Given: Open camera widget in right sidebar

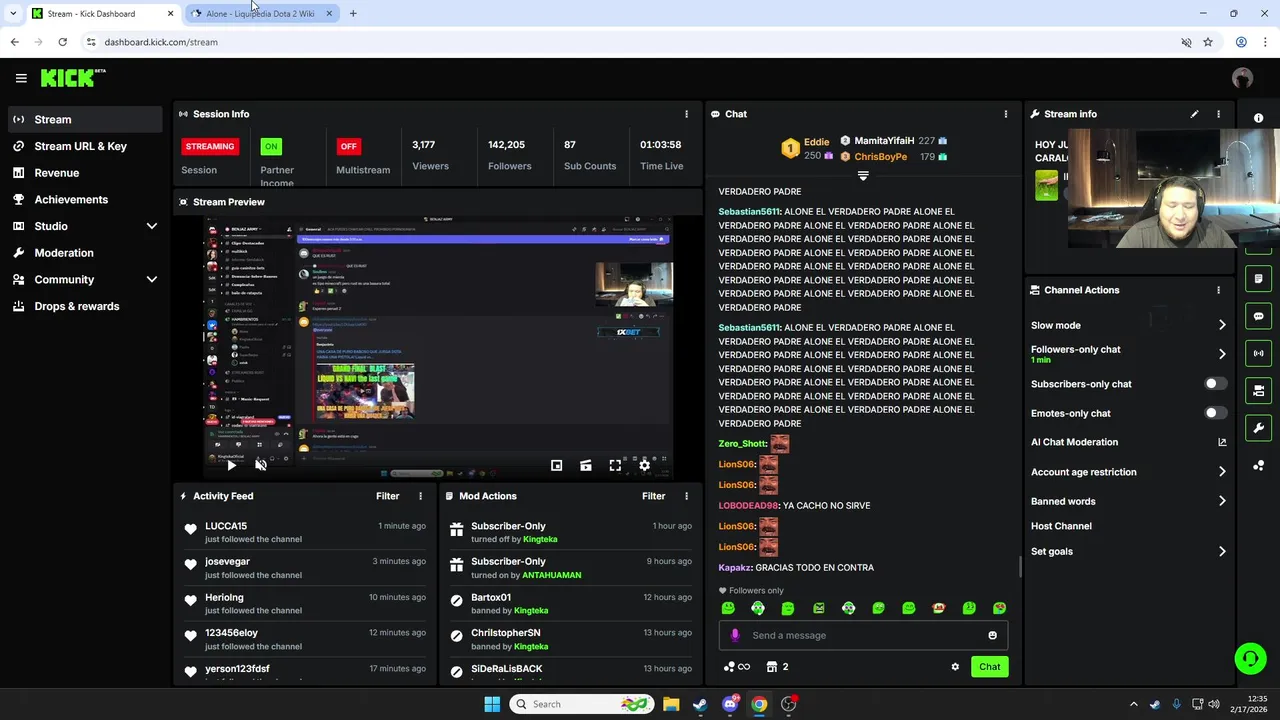Looking at the screenshot, I should 1258,391.
